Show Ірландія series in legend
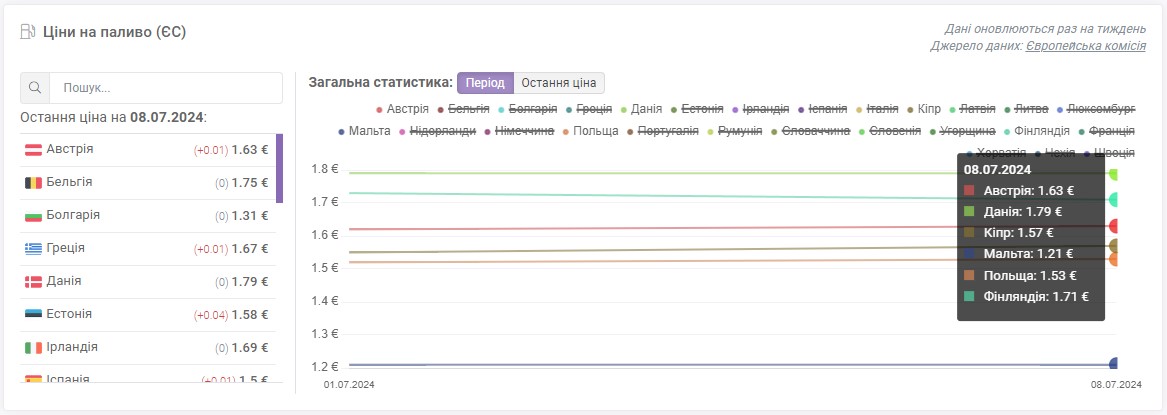The height and width of the screenshot is (415, 1167). click(761, 109)
